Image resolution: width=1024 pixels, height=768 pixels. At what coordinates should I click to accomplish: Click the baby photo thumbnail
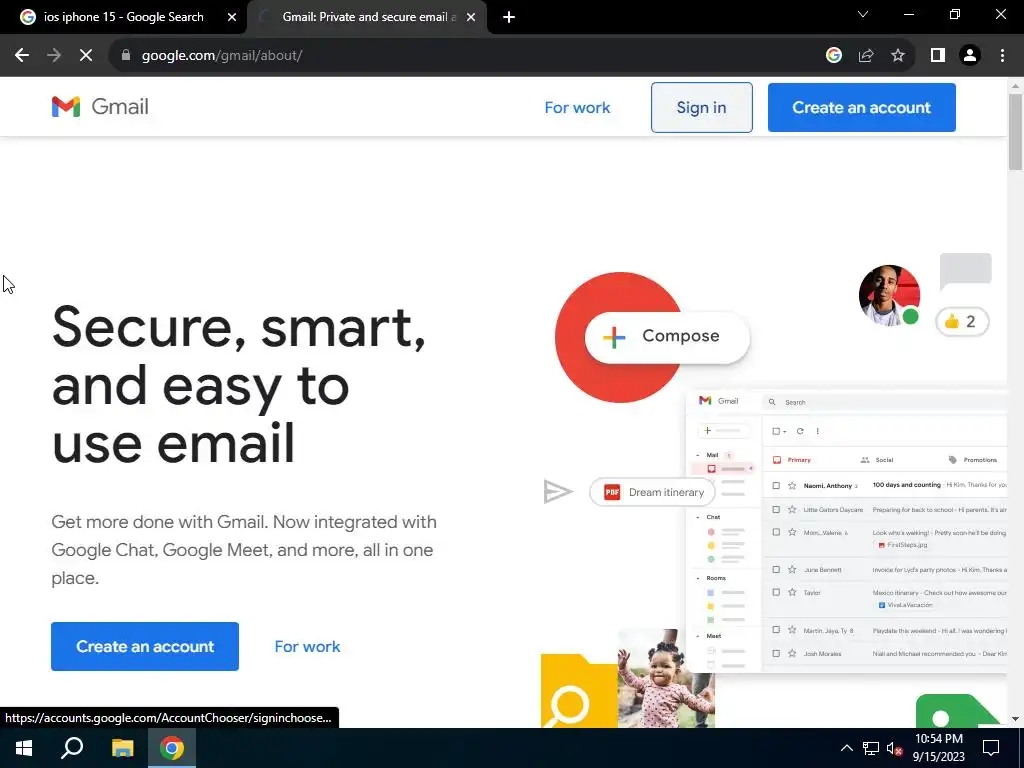coord(666,679)
